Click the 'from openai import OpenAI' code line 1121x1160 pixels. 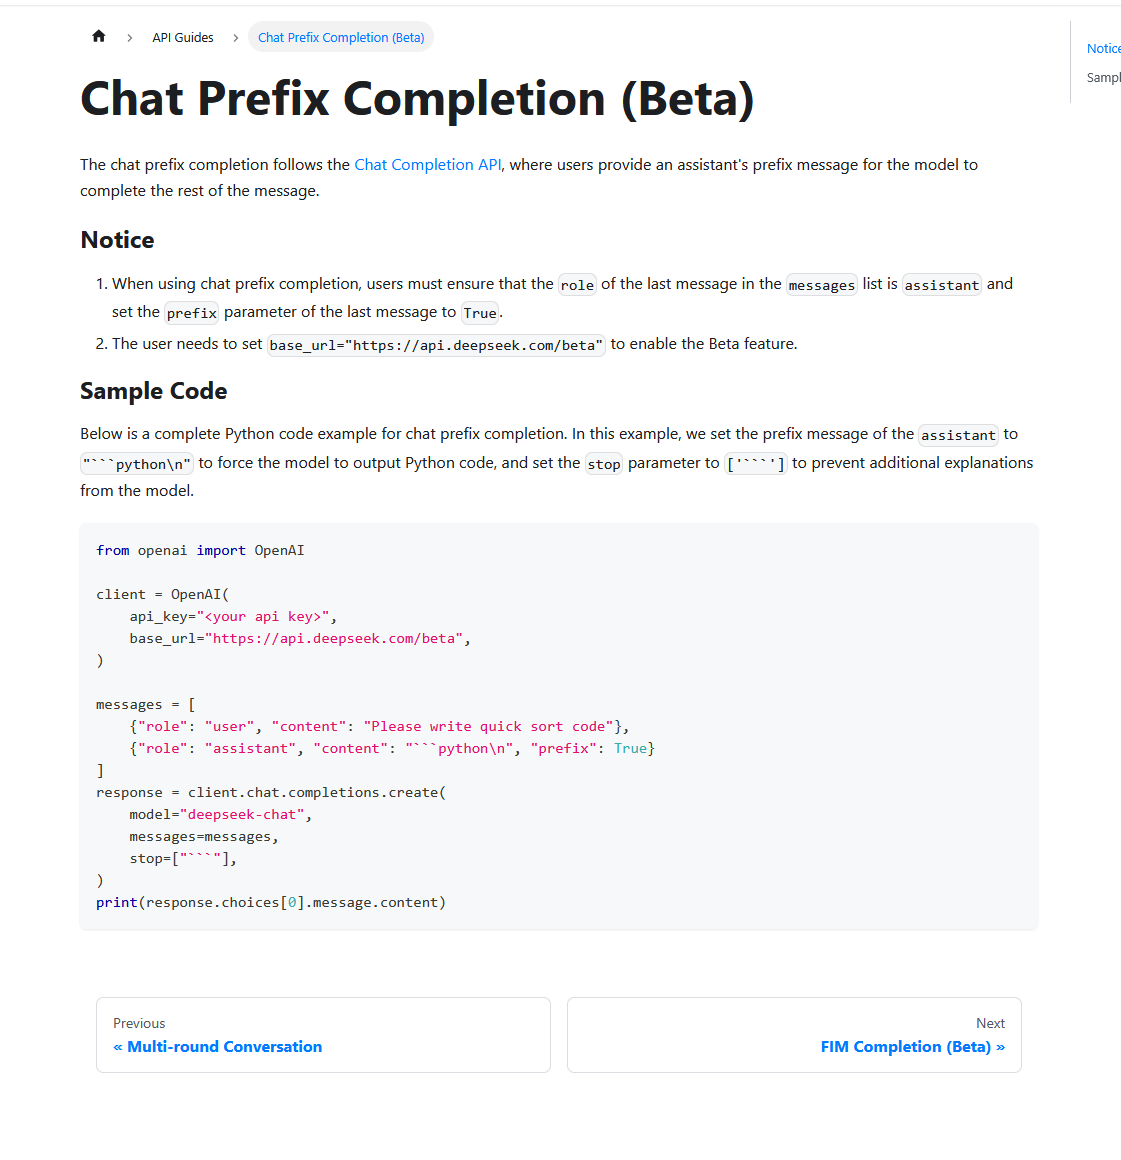[200, 551]
